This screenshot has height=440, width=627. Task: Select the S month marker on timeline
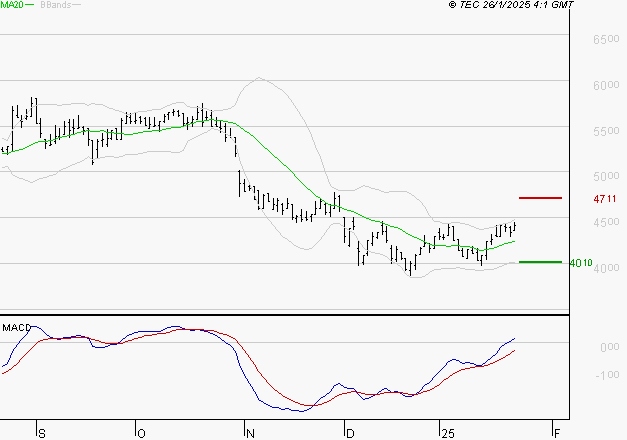tap(42, 433)
